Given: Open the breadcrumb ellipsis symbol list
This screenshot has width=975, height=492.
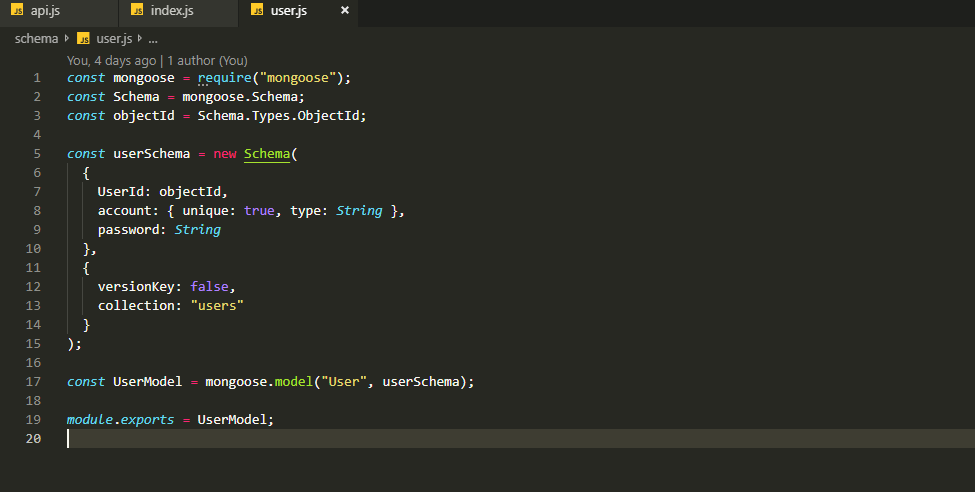Looking at the screenshot, I should pos(153,39).
